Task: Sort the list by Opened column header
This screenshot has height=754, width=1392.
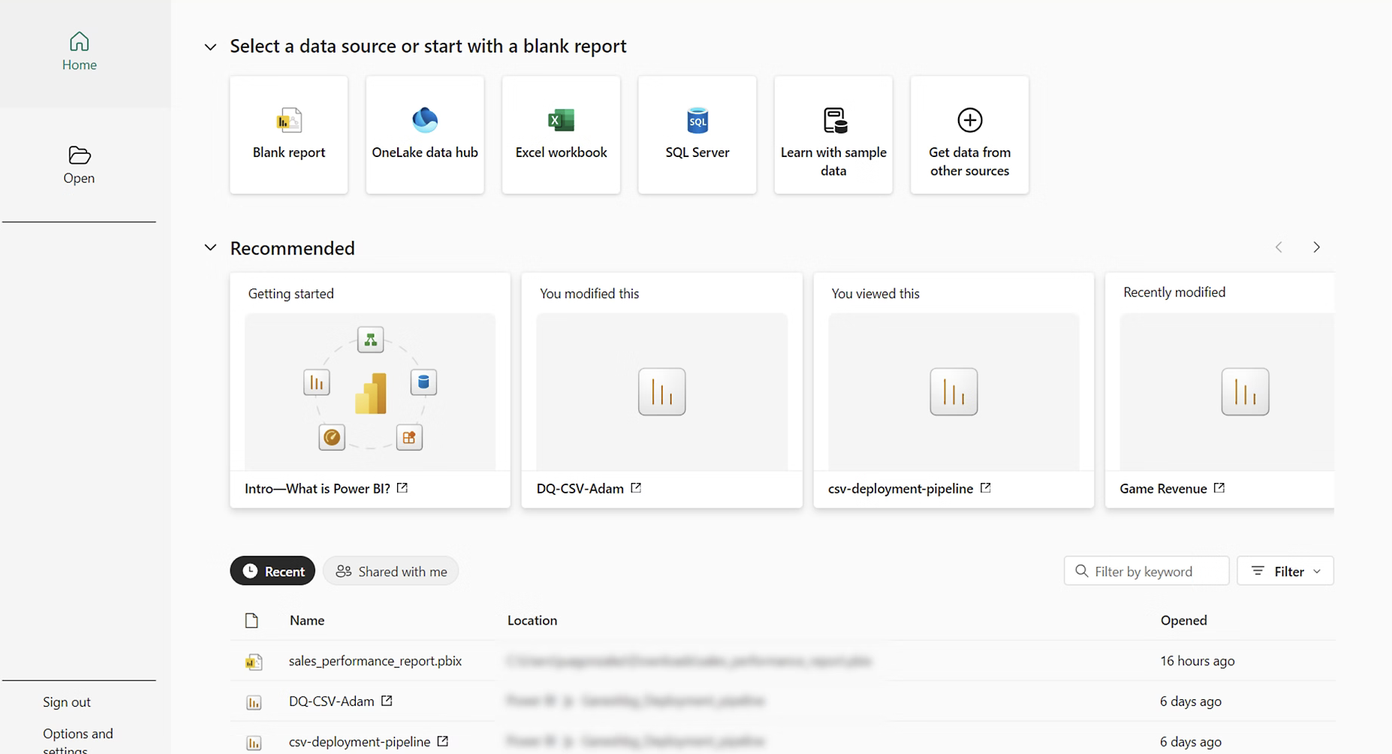Action: click(x=1184, y=620)
